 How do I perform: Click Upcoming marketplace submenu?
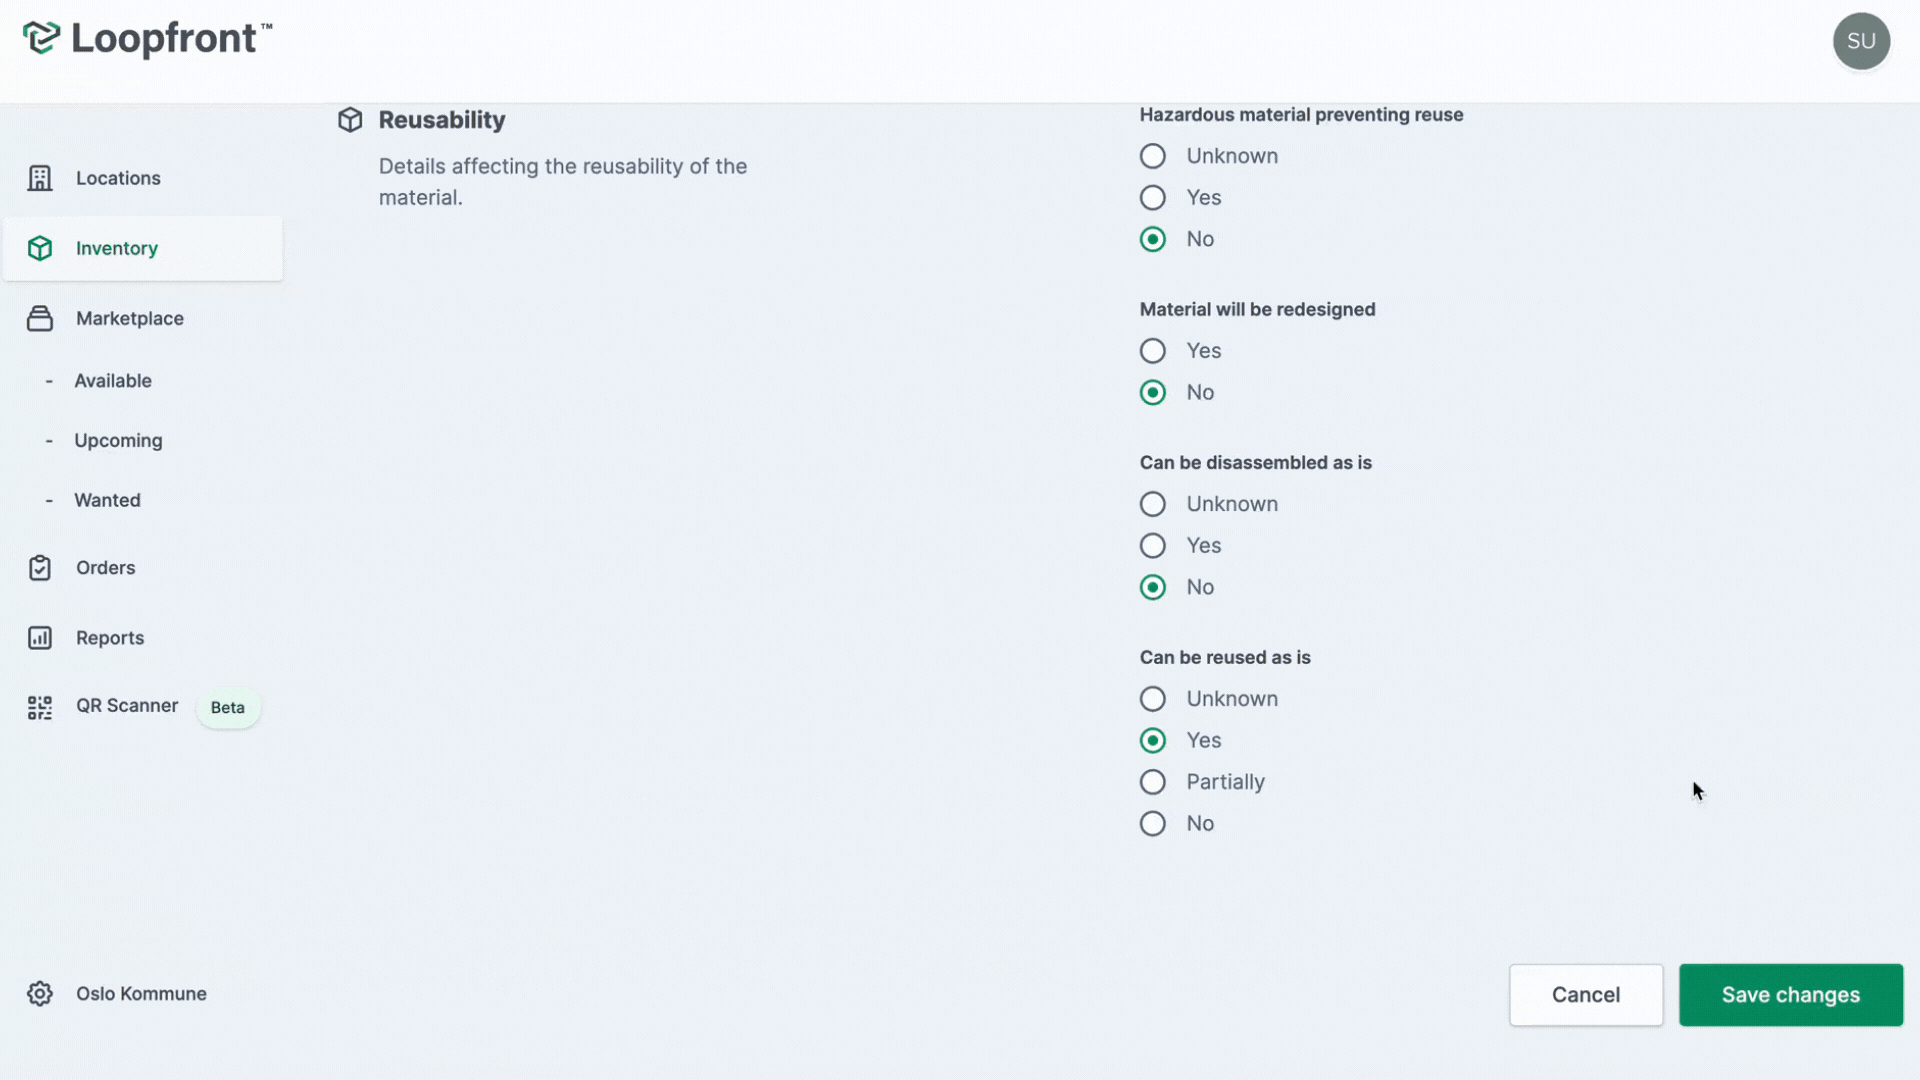click(x=119, y=440)
